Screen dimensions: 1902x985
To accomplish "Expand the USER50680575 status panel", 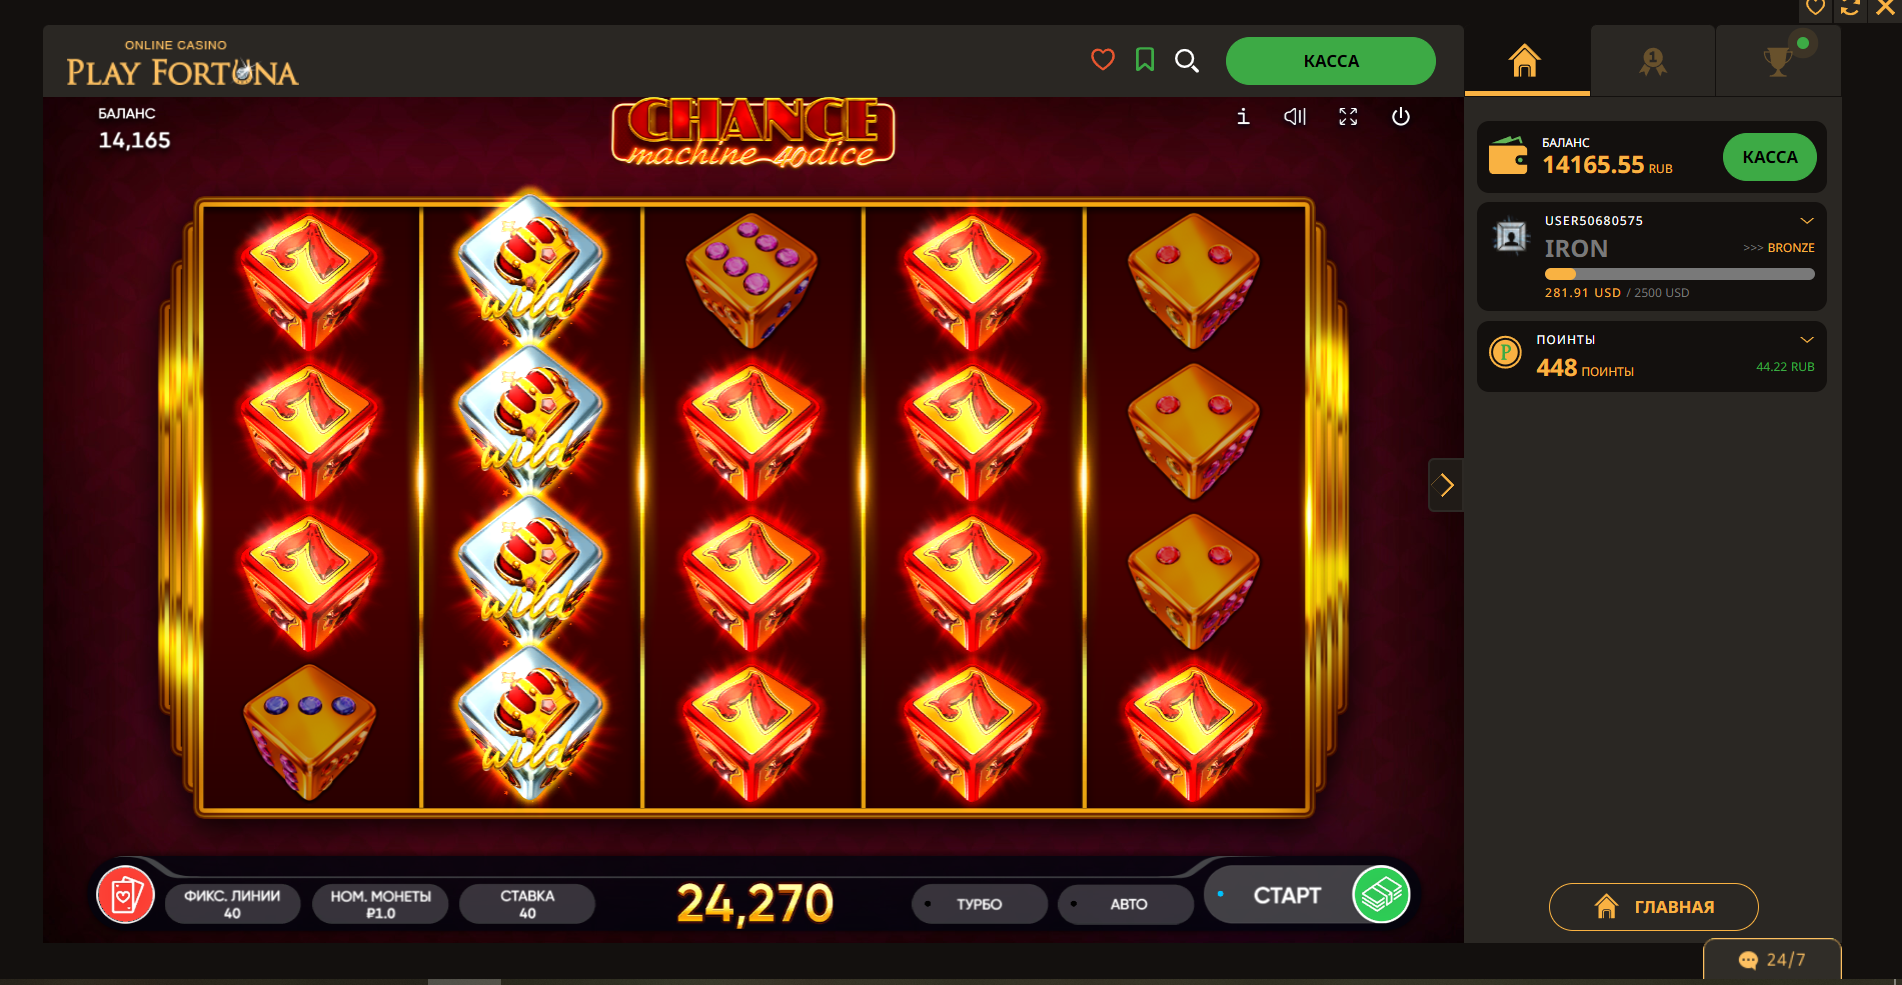I will pos(1807,221).
